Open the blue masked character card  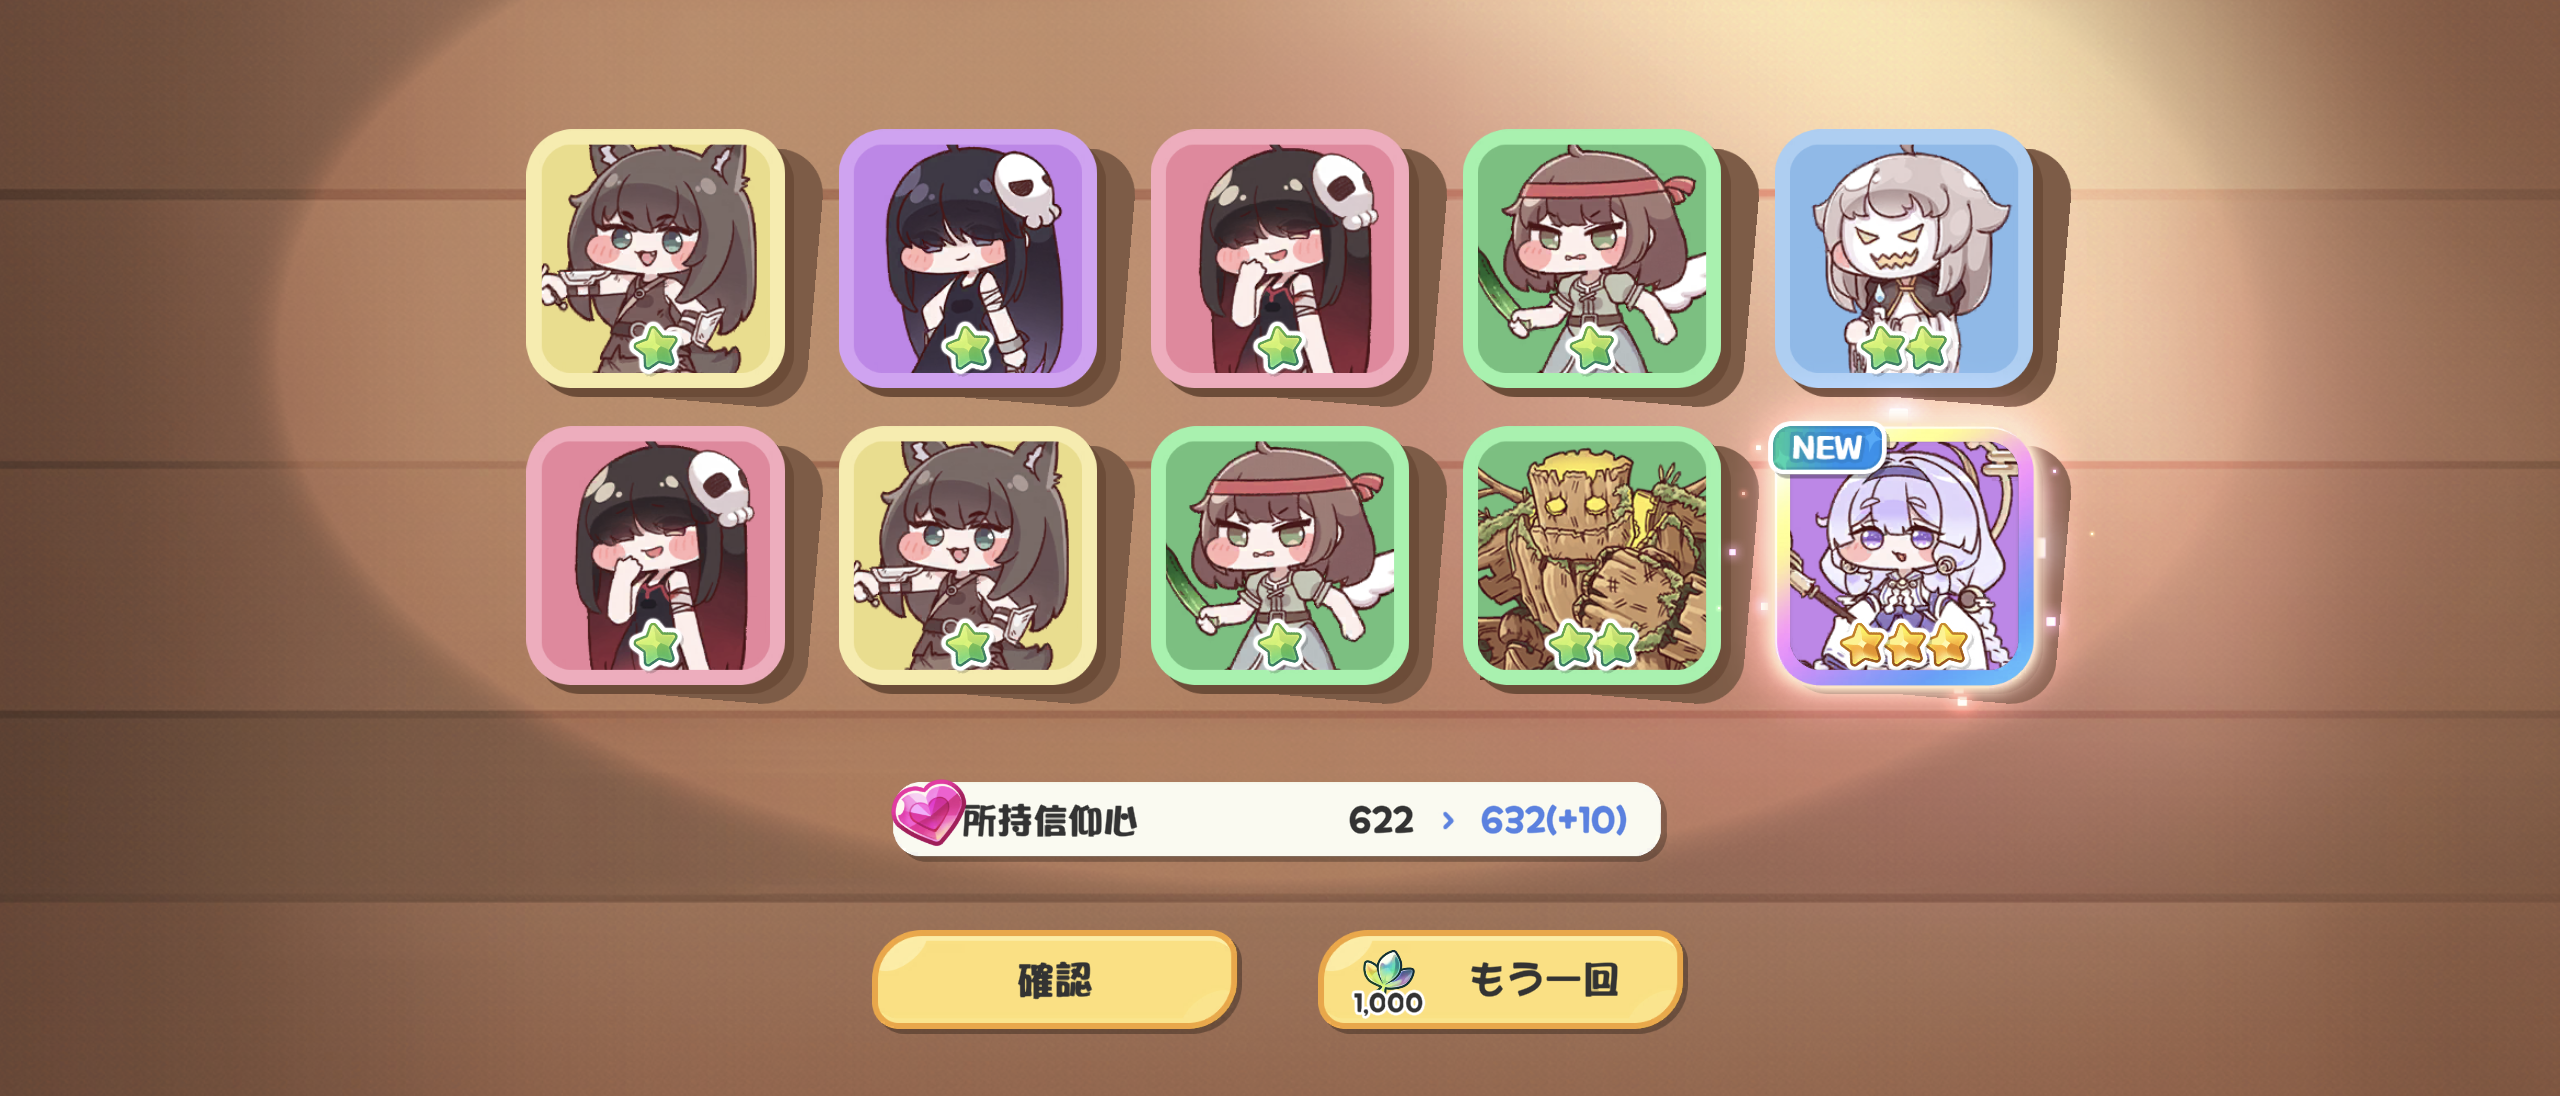(x=1903, y=258)
